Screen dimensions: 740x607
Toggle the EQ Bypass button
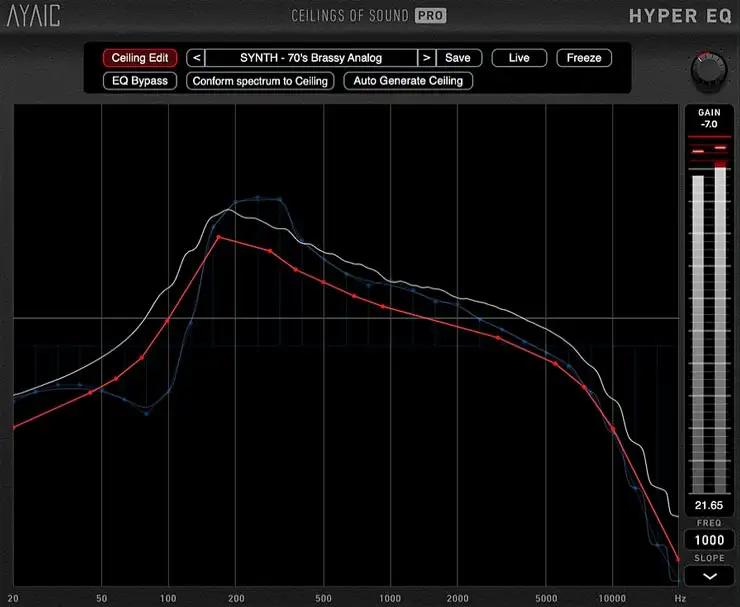click(140, 81)
